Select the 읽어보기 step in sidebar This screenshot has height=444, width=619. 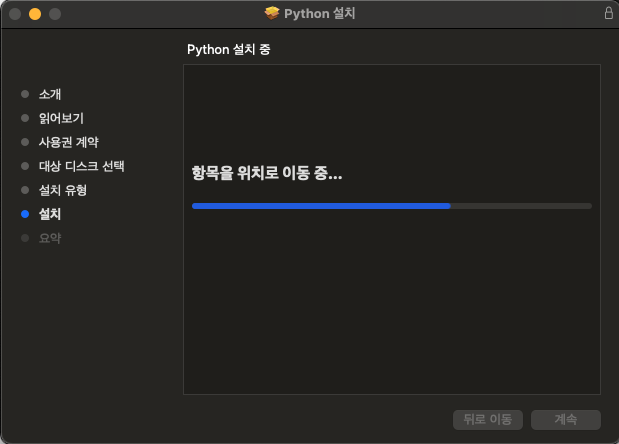61,118
